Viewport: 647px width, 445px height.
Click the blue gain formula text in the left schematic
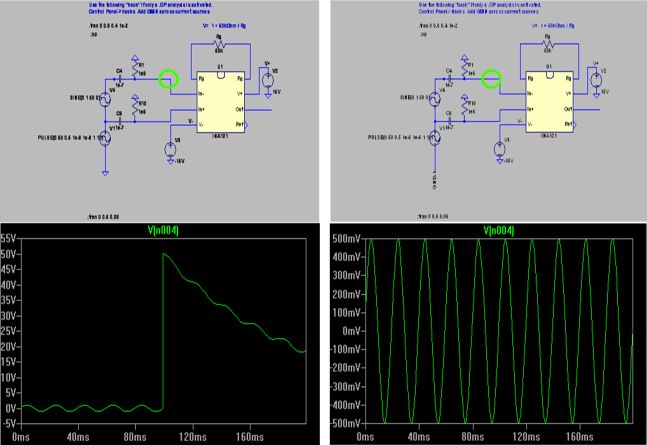224,26
